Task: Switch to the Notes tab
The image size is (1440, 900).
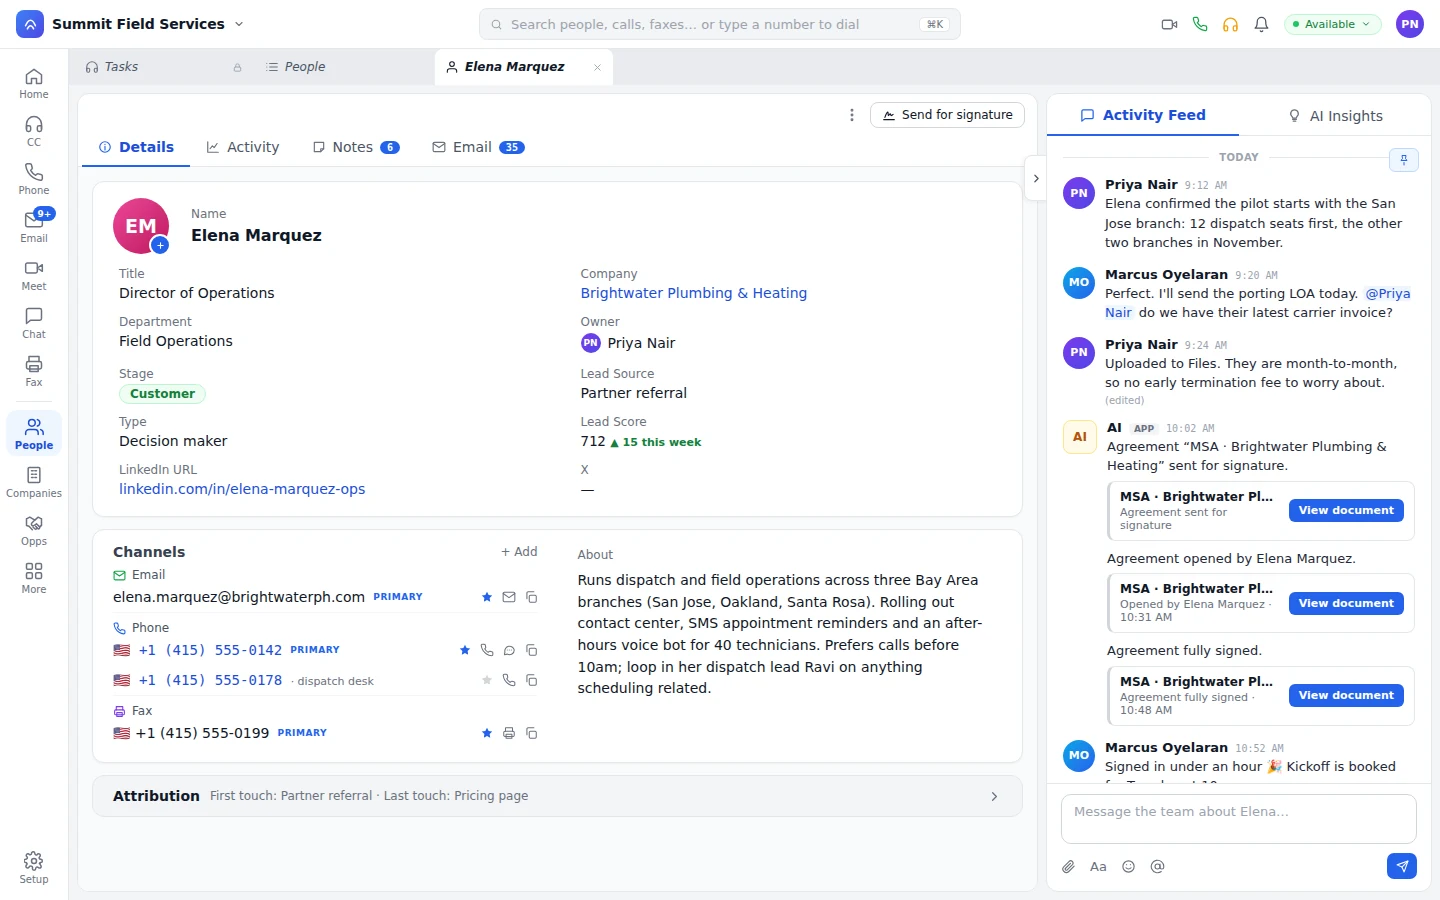Action: pos(356,147)
